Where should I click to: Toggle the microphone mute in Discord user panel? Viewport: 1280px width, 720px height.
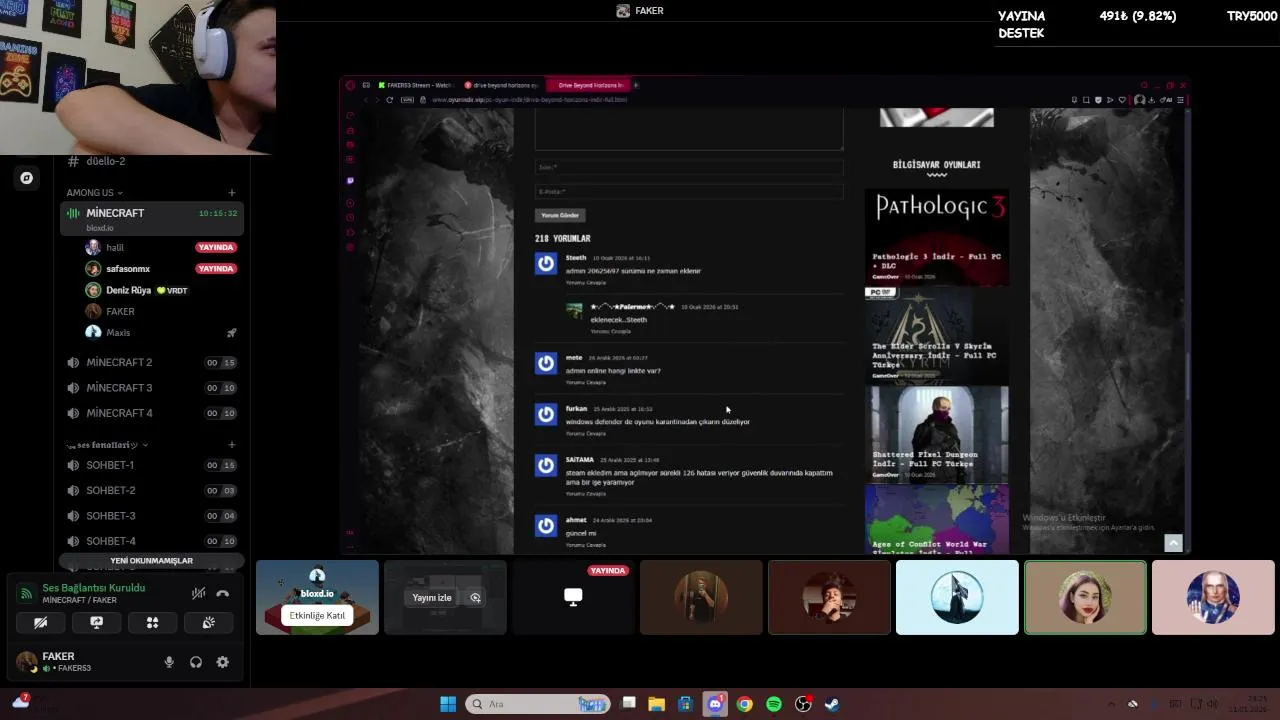point(169,662)
